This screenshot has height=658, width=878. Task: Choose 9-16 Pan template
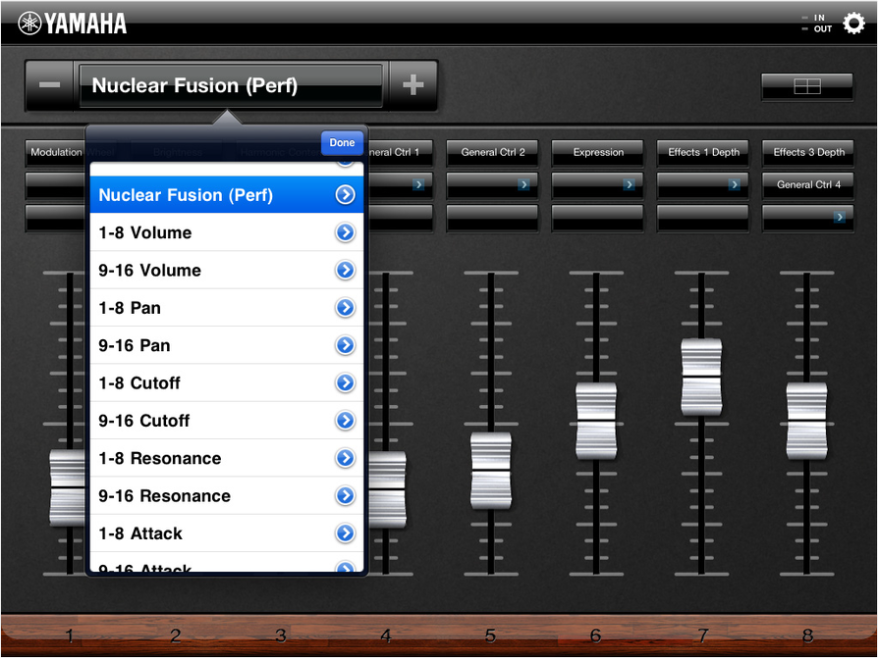pyautogui.click(x=227, y=345)
